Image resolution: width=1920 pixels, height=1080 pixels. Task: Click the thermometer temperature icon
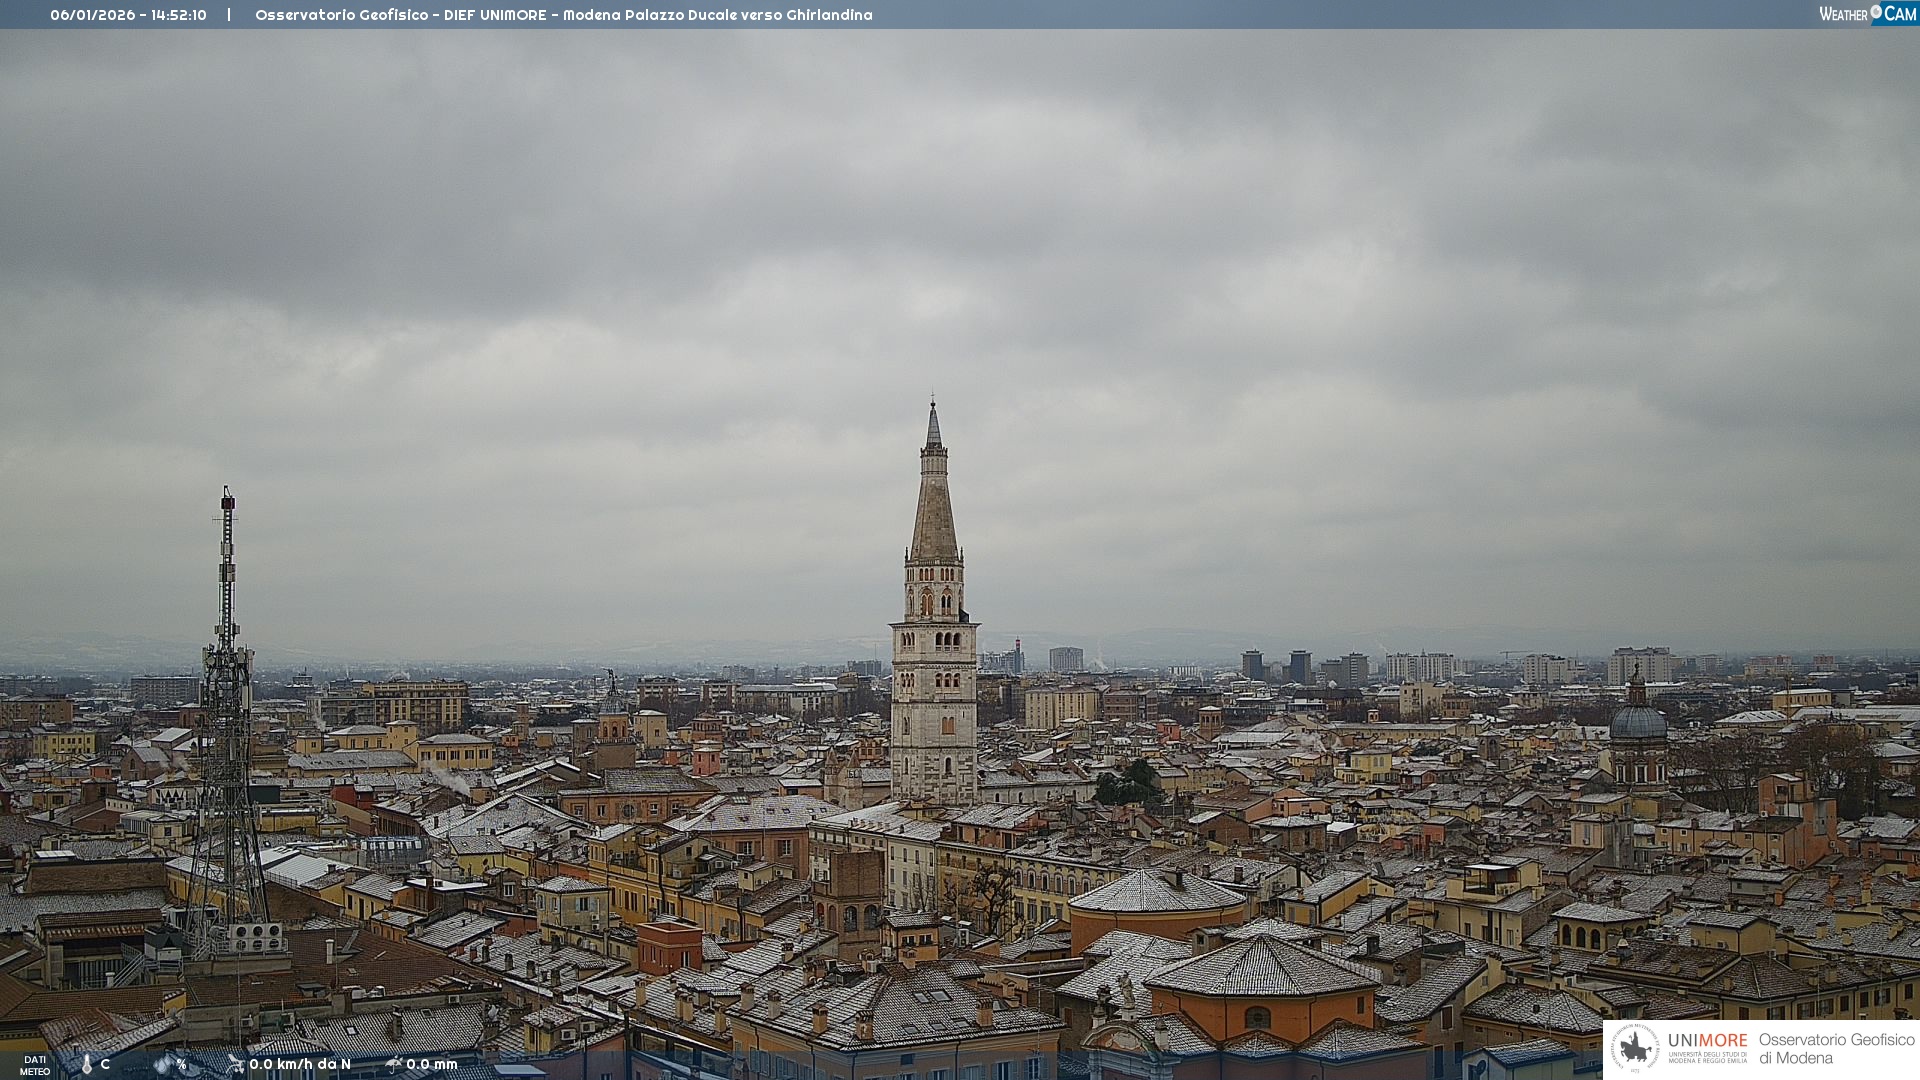coord(86,1064)
